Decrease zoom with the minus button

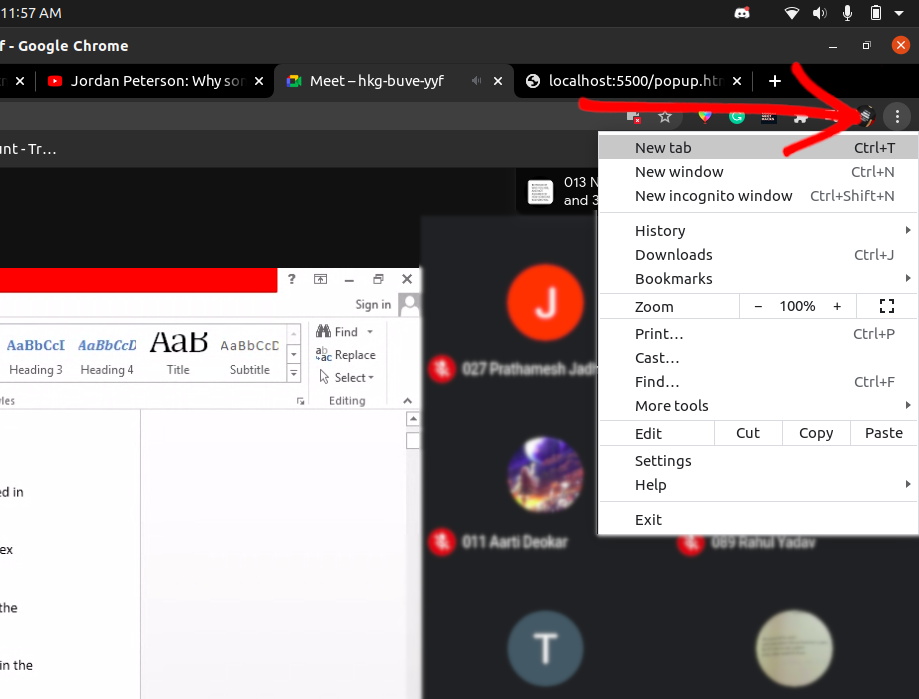[x=758, y=306]
